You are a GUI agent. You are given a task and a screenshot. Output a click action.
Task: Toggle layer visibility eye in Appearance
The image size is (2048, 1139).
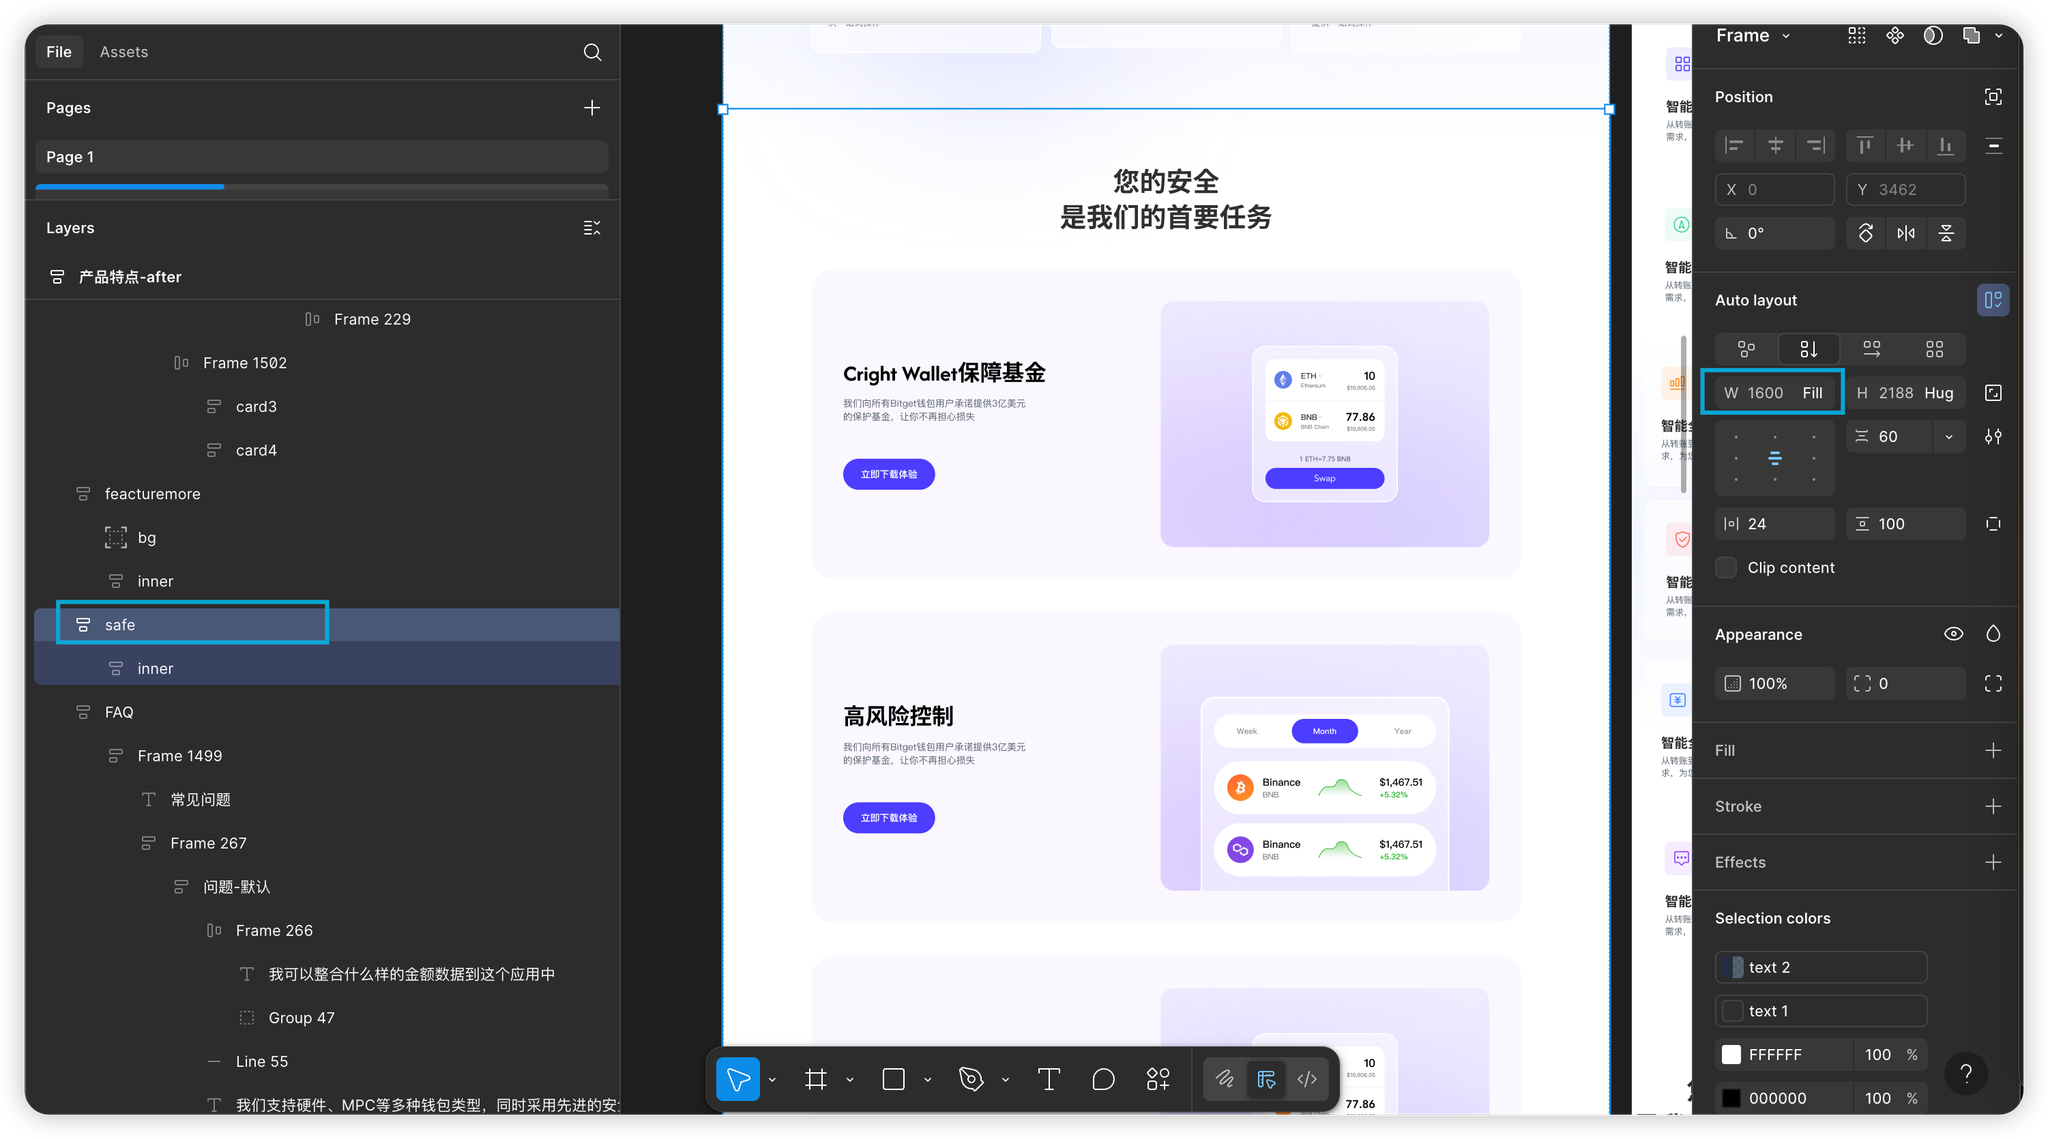[x=1953, y=634]
